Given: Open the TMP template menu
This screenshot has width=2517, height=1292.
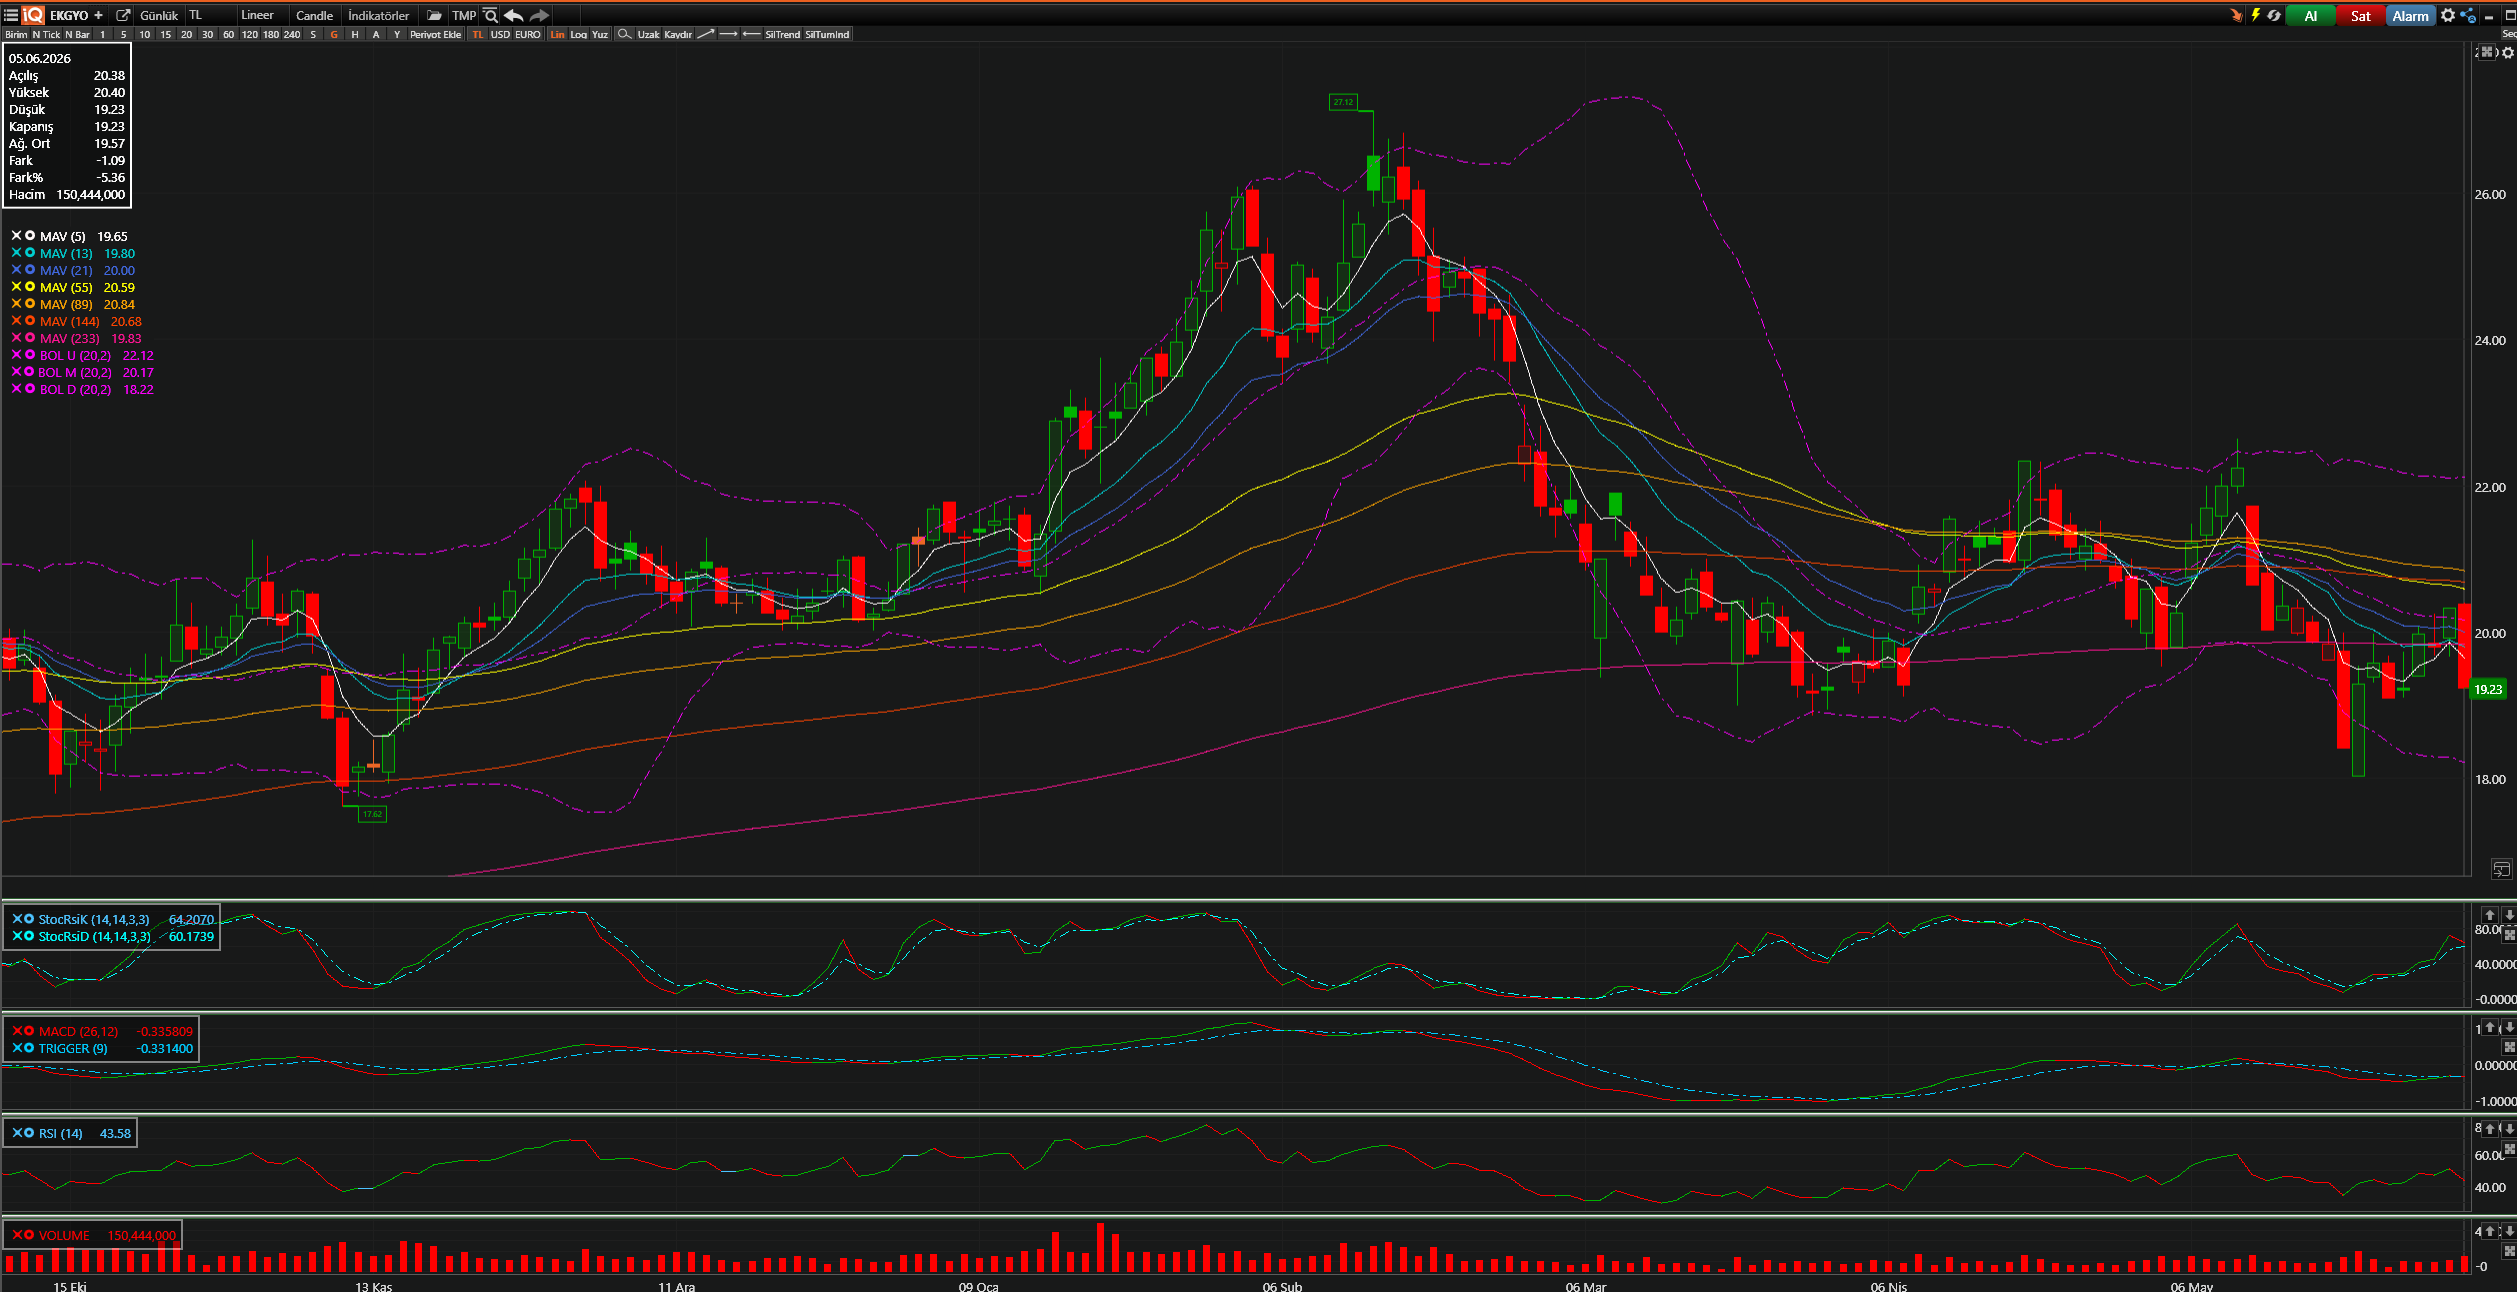Looking at the screenshot, I should pyautogui.click(x=464, y=15).
